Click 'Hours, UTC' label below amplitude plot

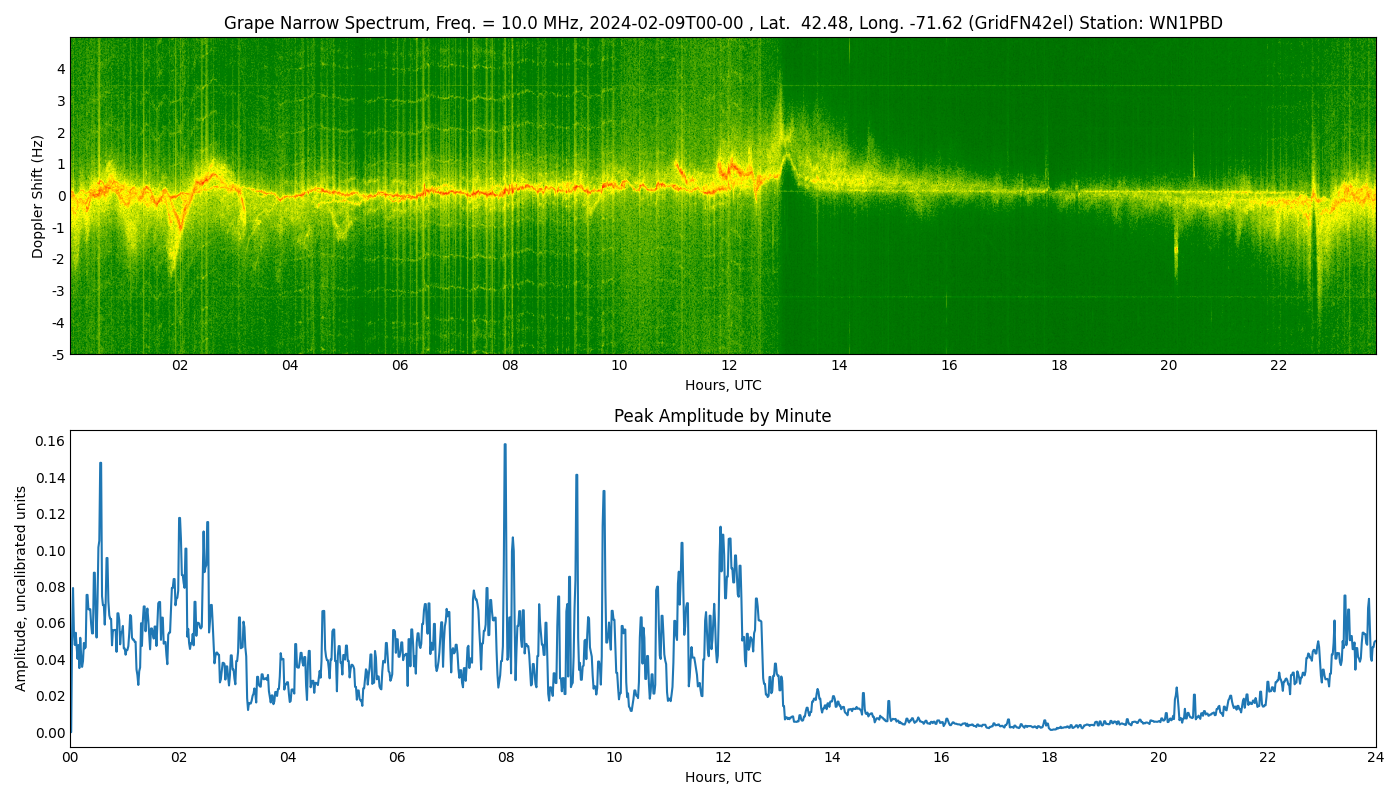click(722, 778)
